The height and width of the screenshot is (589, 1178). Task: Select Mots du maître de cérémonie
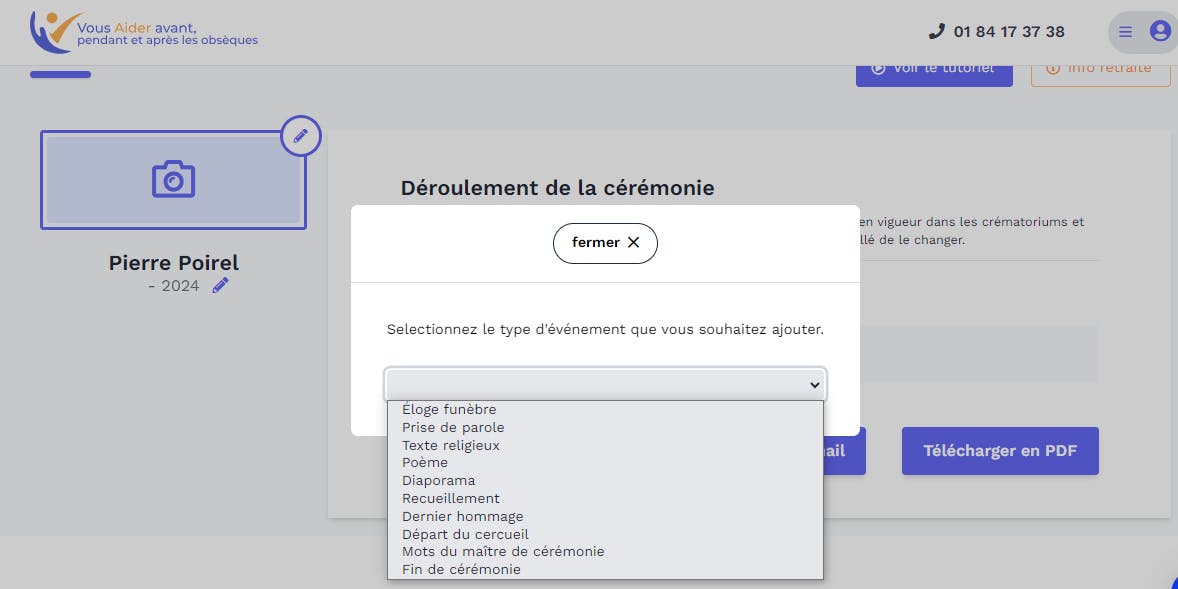pyautogui.click(x=606, y=551)
